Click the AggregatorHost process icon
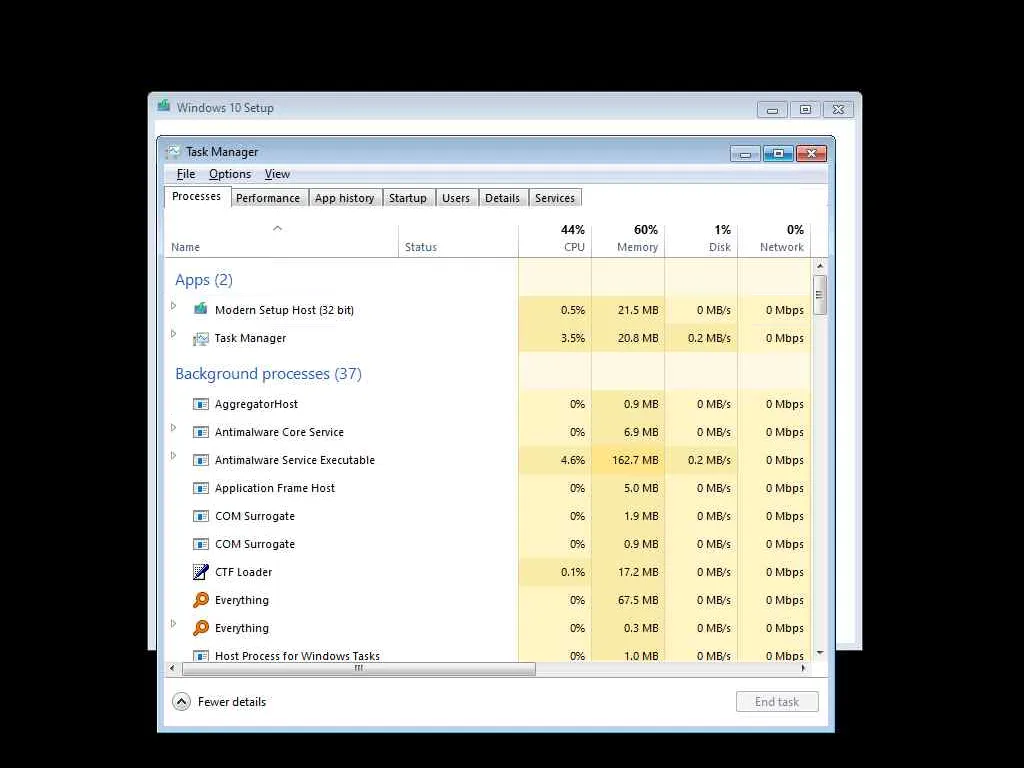1024x768 pixels. click(x=200, y=404)
